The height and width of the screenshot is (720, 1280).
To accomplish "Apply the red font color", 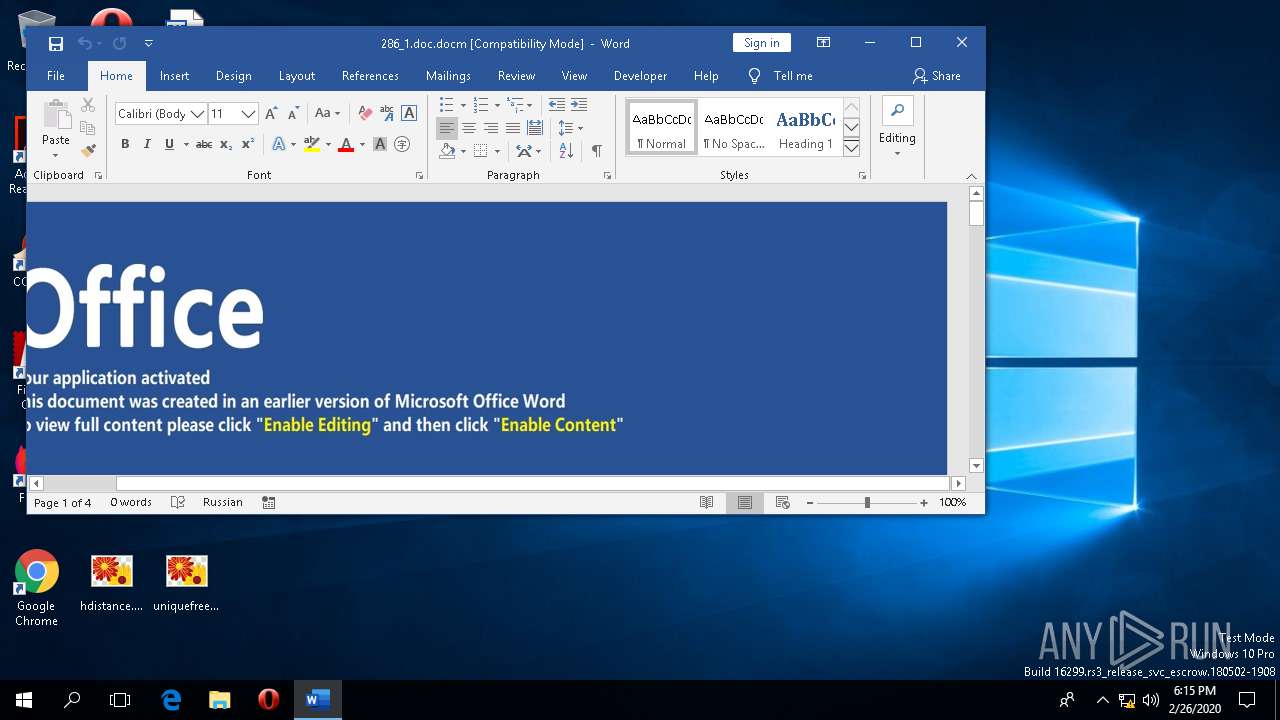I will coord(346,144).
